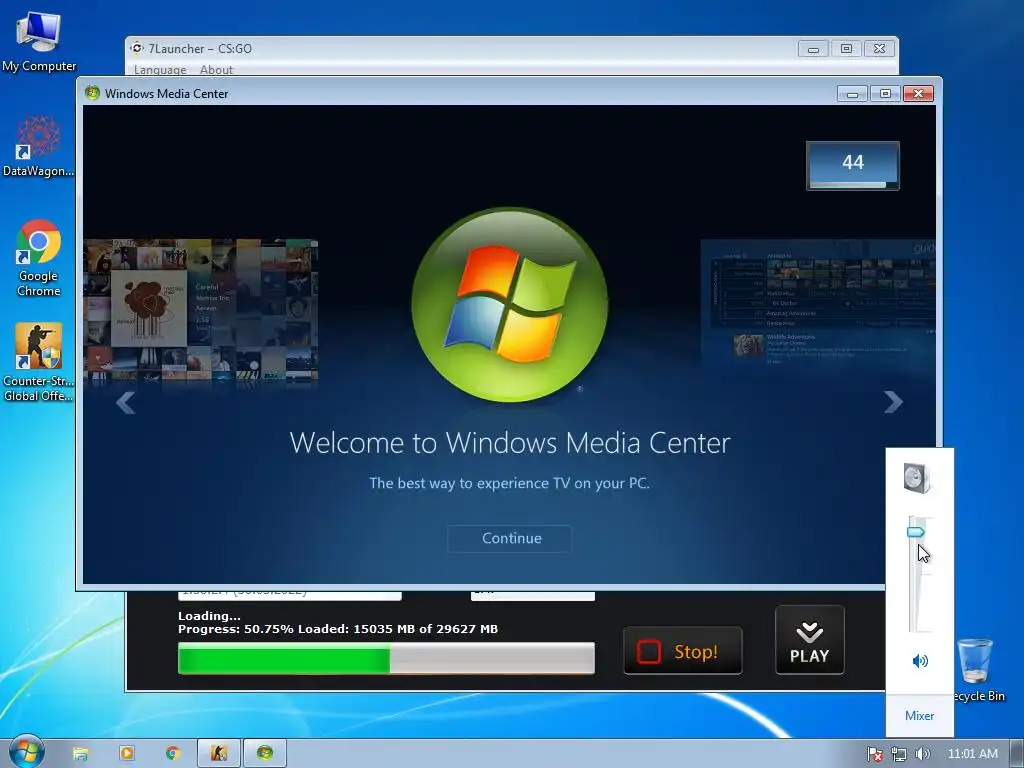Open Windows Explorer from taskbar
Screen dimensions: 1024x768
pos(80,753)
